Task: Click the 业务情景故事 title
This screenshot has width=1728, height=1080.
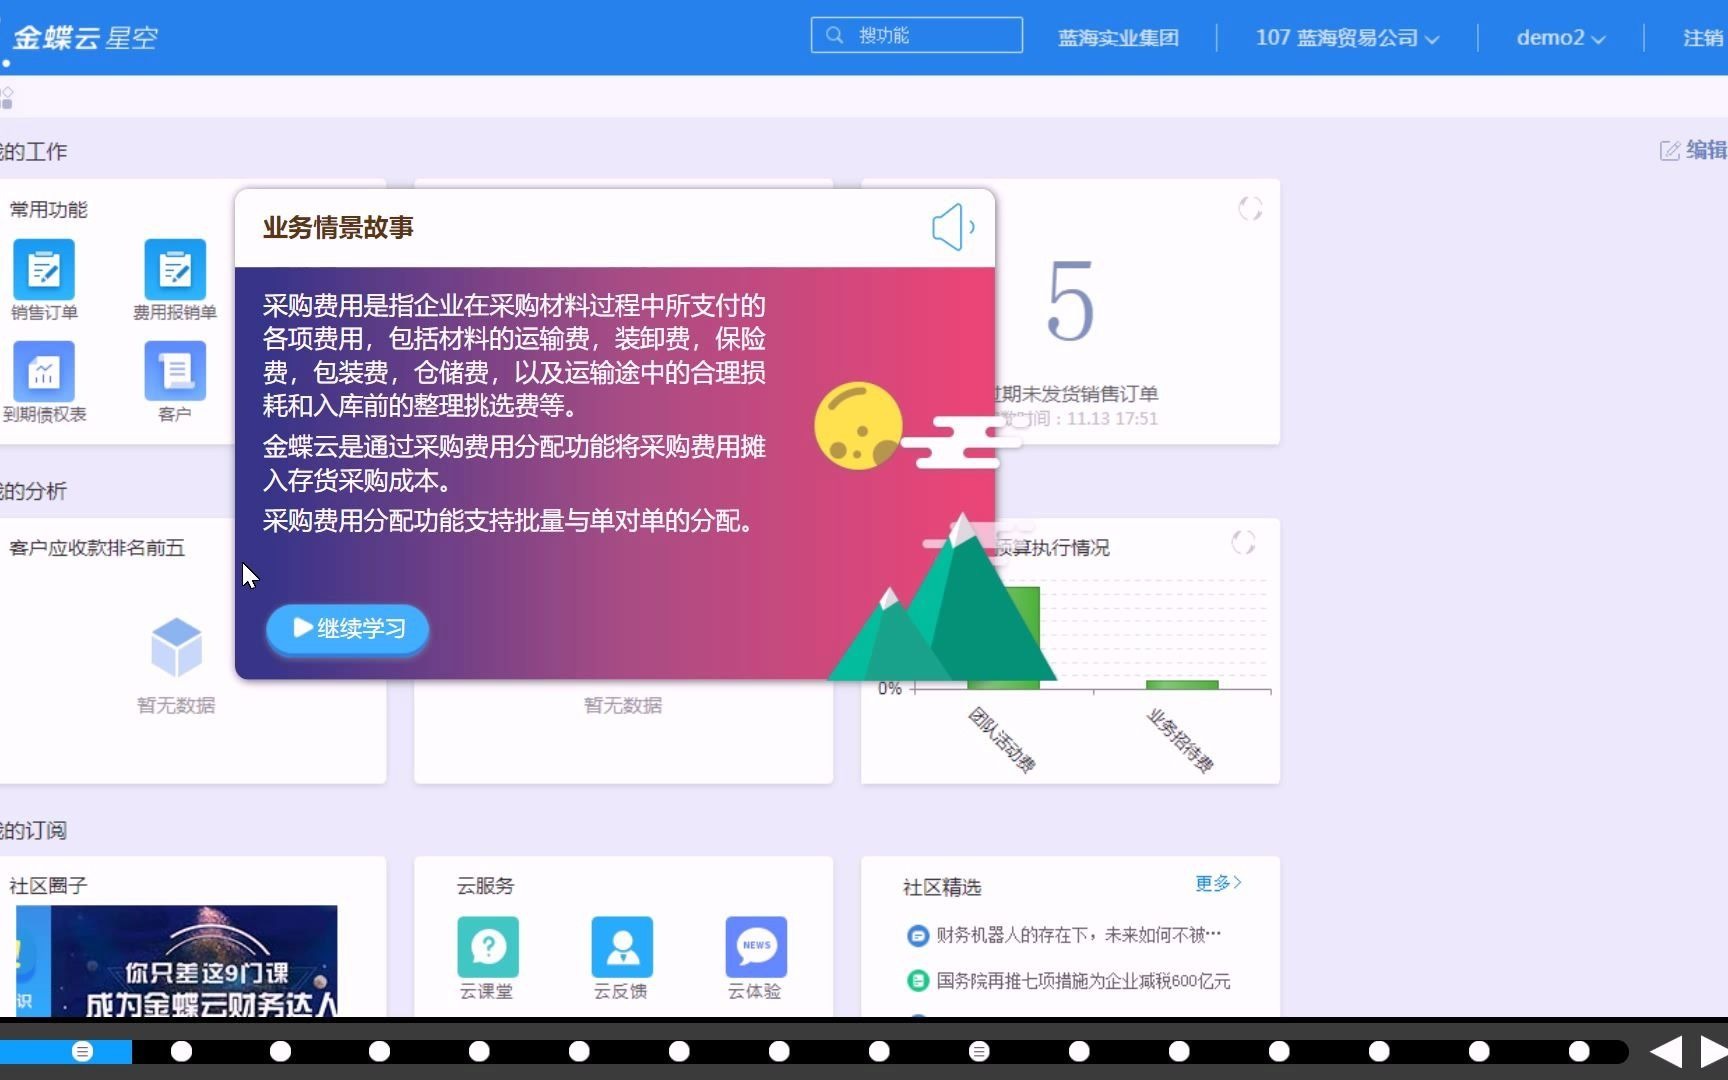Action: [x=338, y=227]
